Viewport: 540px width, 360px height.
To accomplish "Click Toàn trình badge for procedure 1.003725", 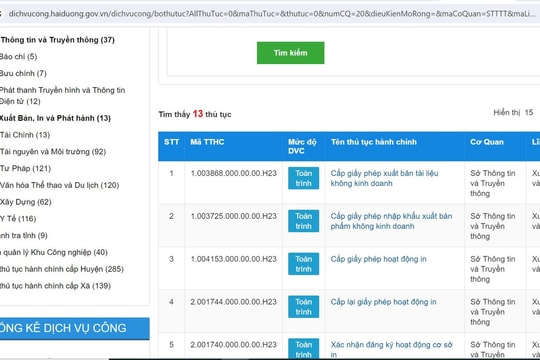I will [x=303, y=221].
